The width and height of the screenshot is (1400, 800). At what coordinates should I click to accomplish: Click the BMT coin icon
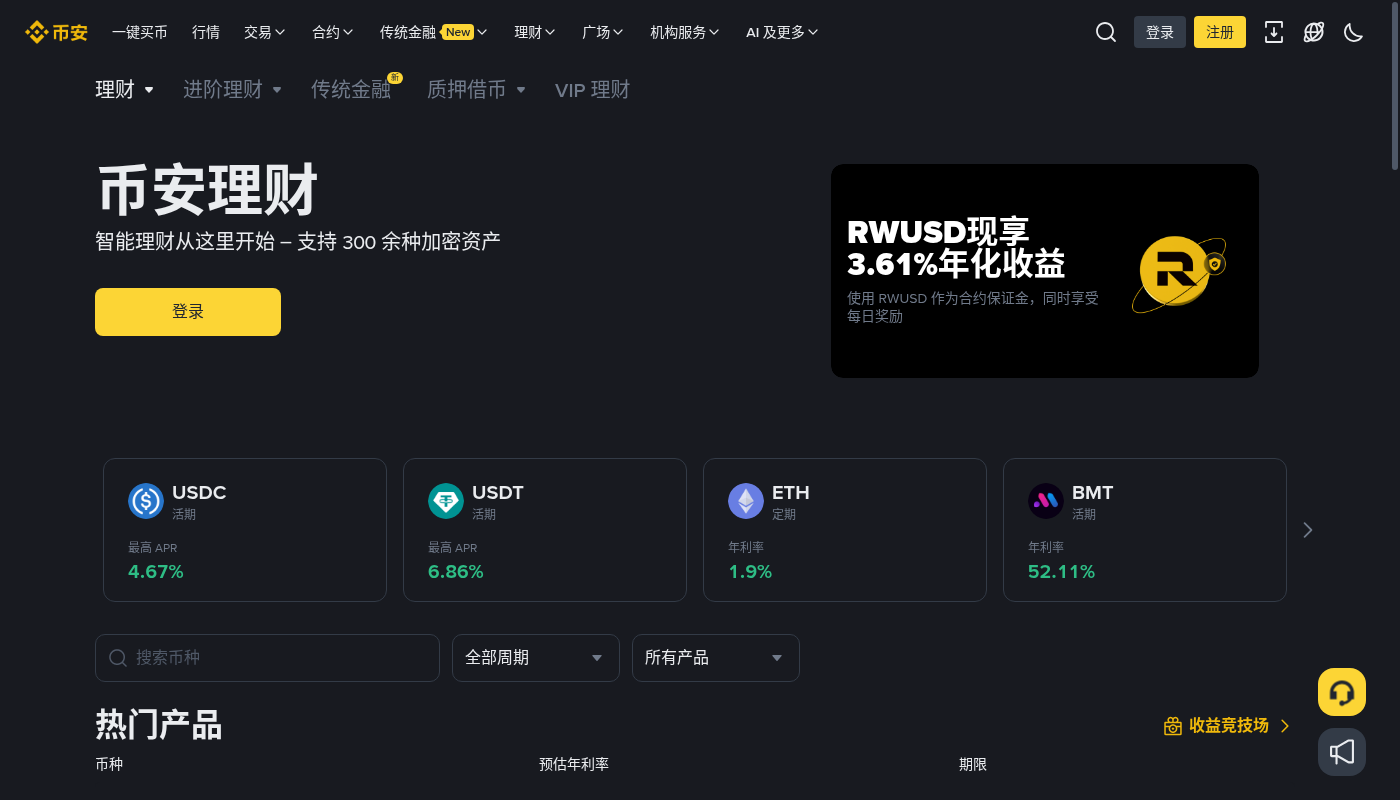tap(1046, 501)
